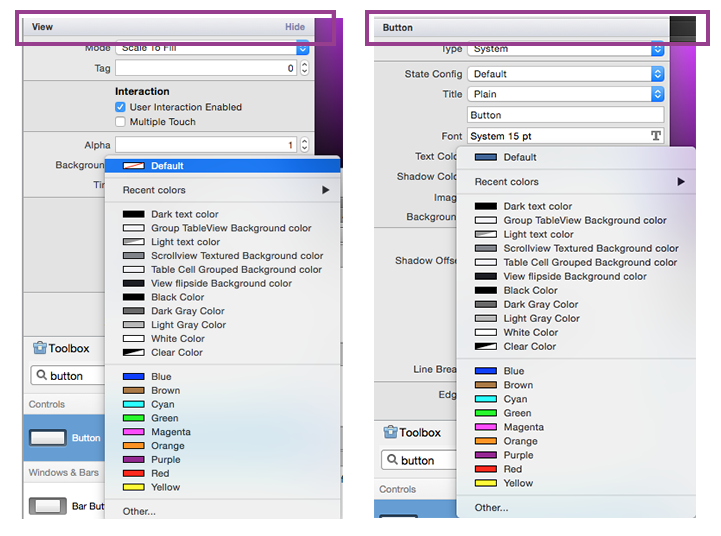Click the Tag field stepper
Screen dimensions: 721x536
(305, 68)
